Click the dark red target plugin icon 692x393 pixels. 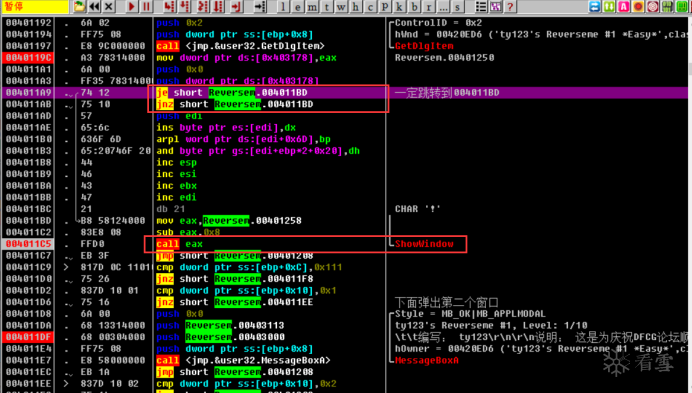tap(653, 7)
